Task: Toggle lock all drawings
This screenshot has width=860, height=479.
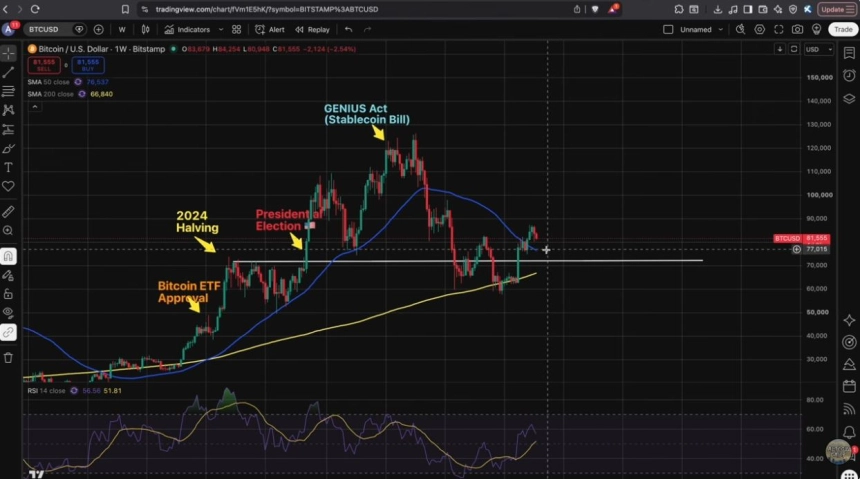Action: [8, 295]
